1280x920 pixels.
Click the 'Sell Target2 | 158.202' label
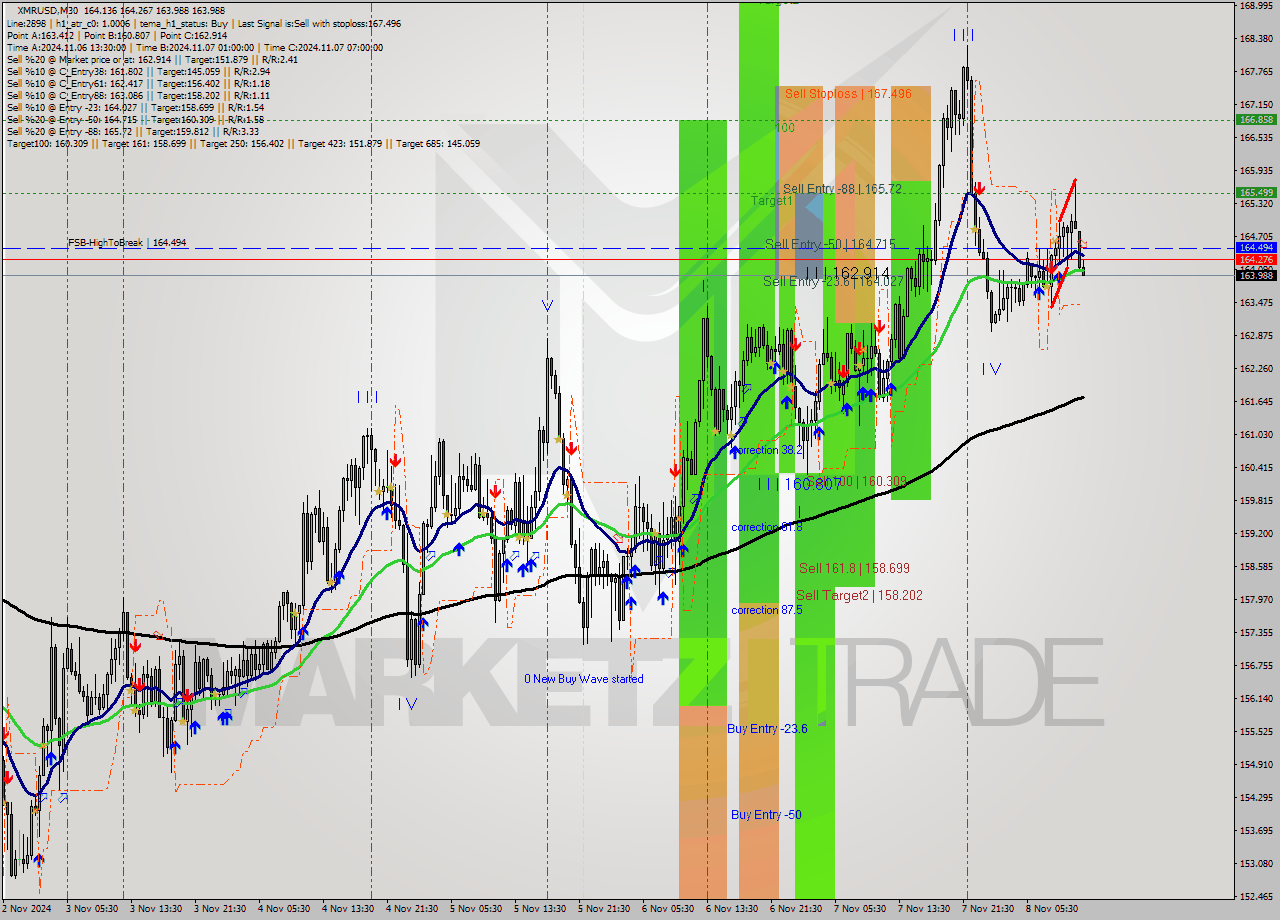(859, 595)
